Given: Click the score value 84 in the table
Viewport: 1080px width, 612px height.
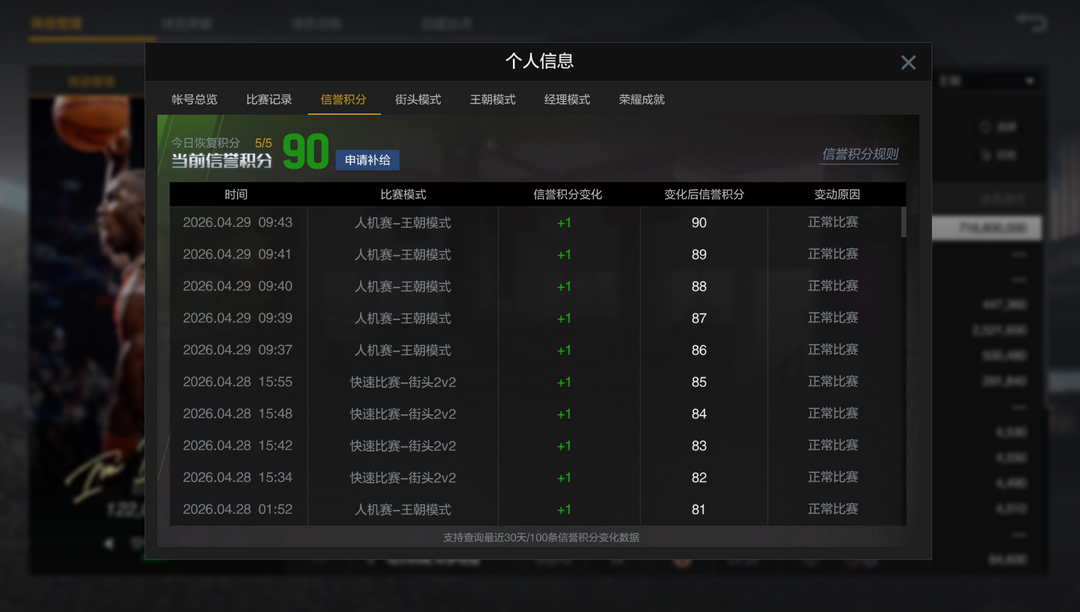Looking at the screenshot, I should 699,414.
